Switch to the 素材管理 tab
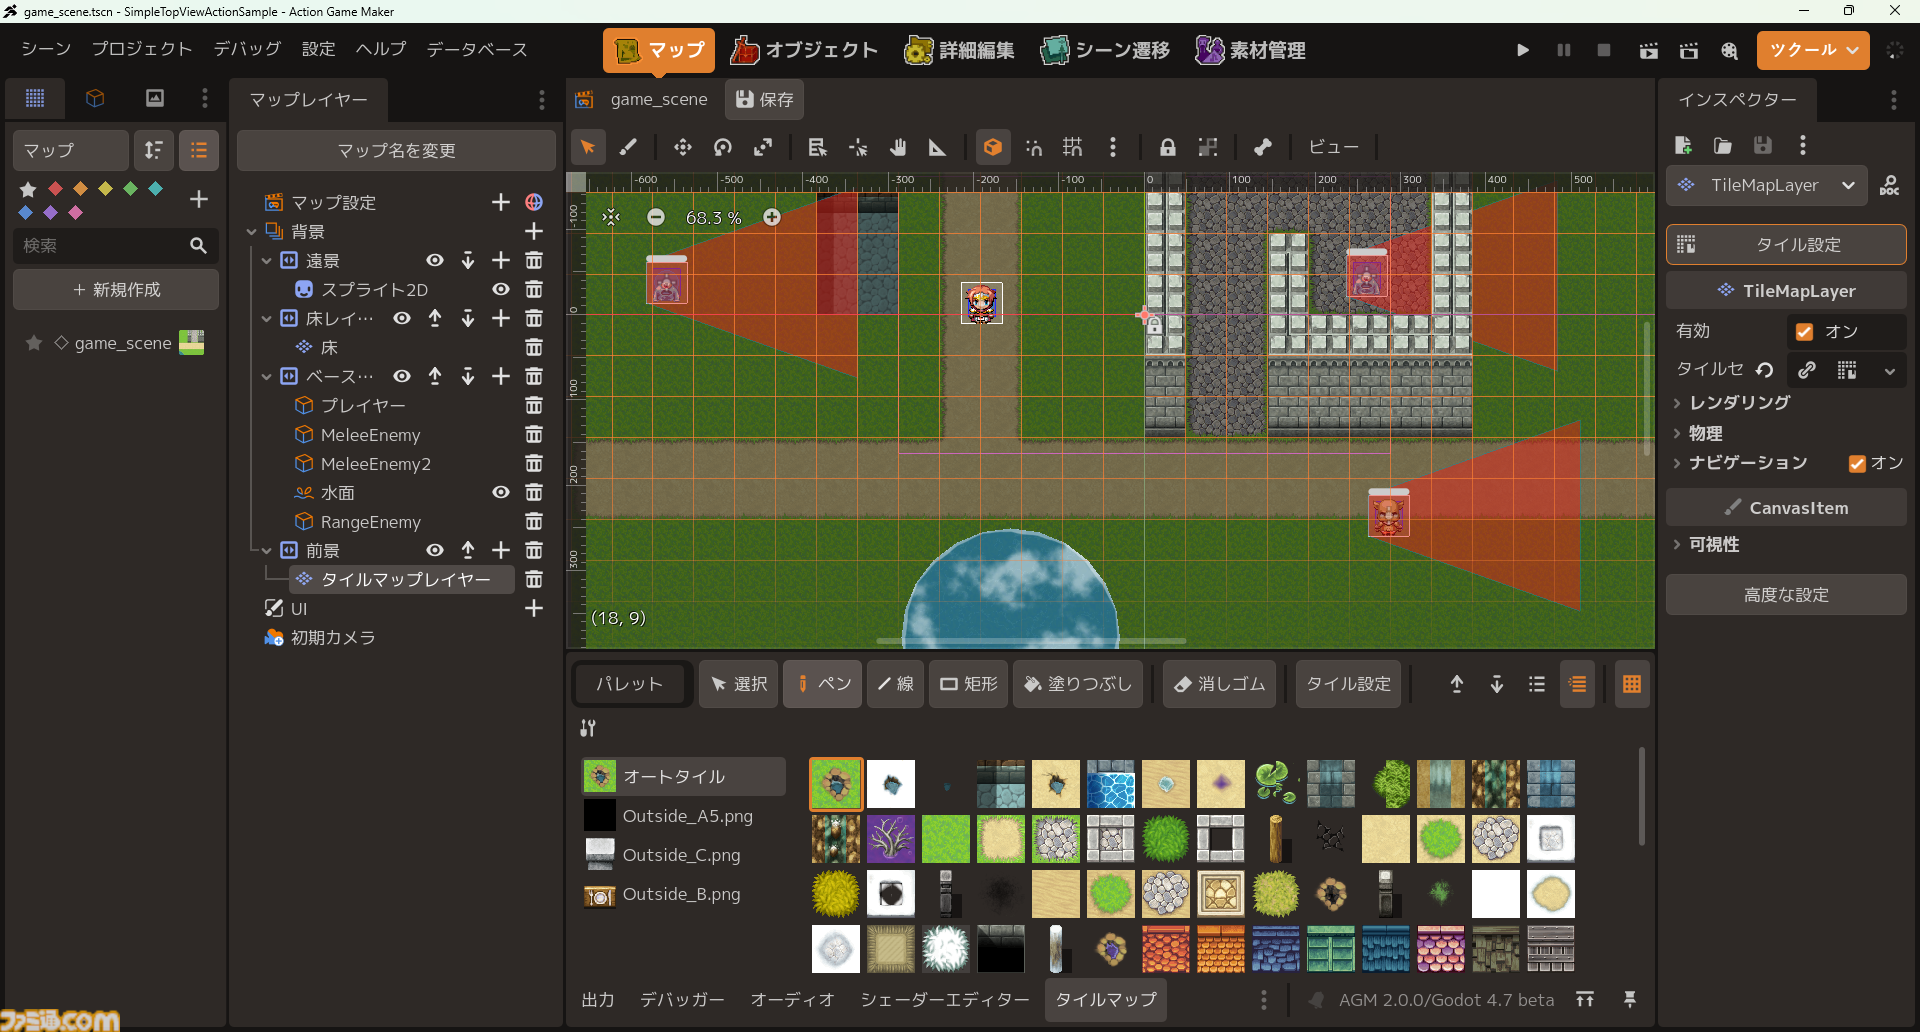The height and width of the screenshot is (1032, 1920). click(x=1251, y=50)
